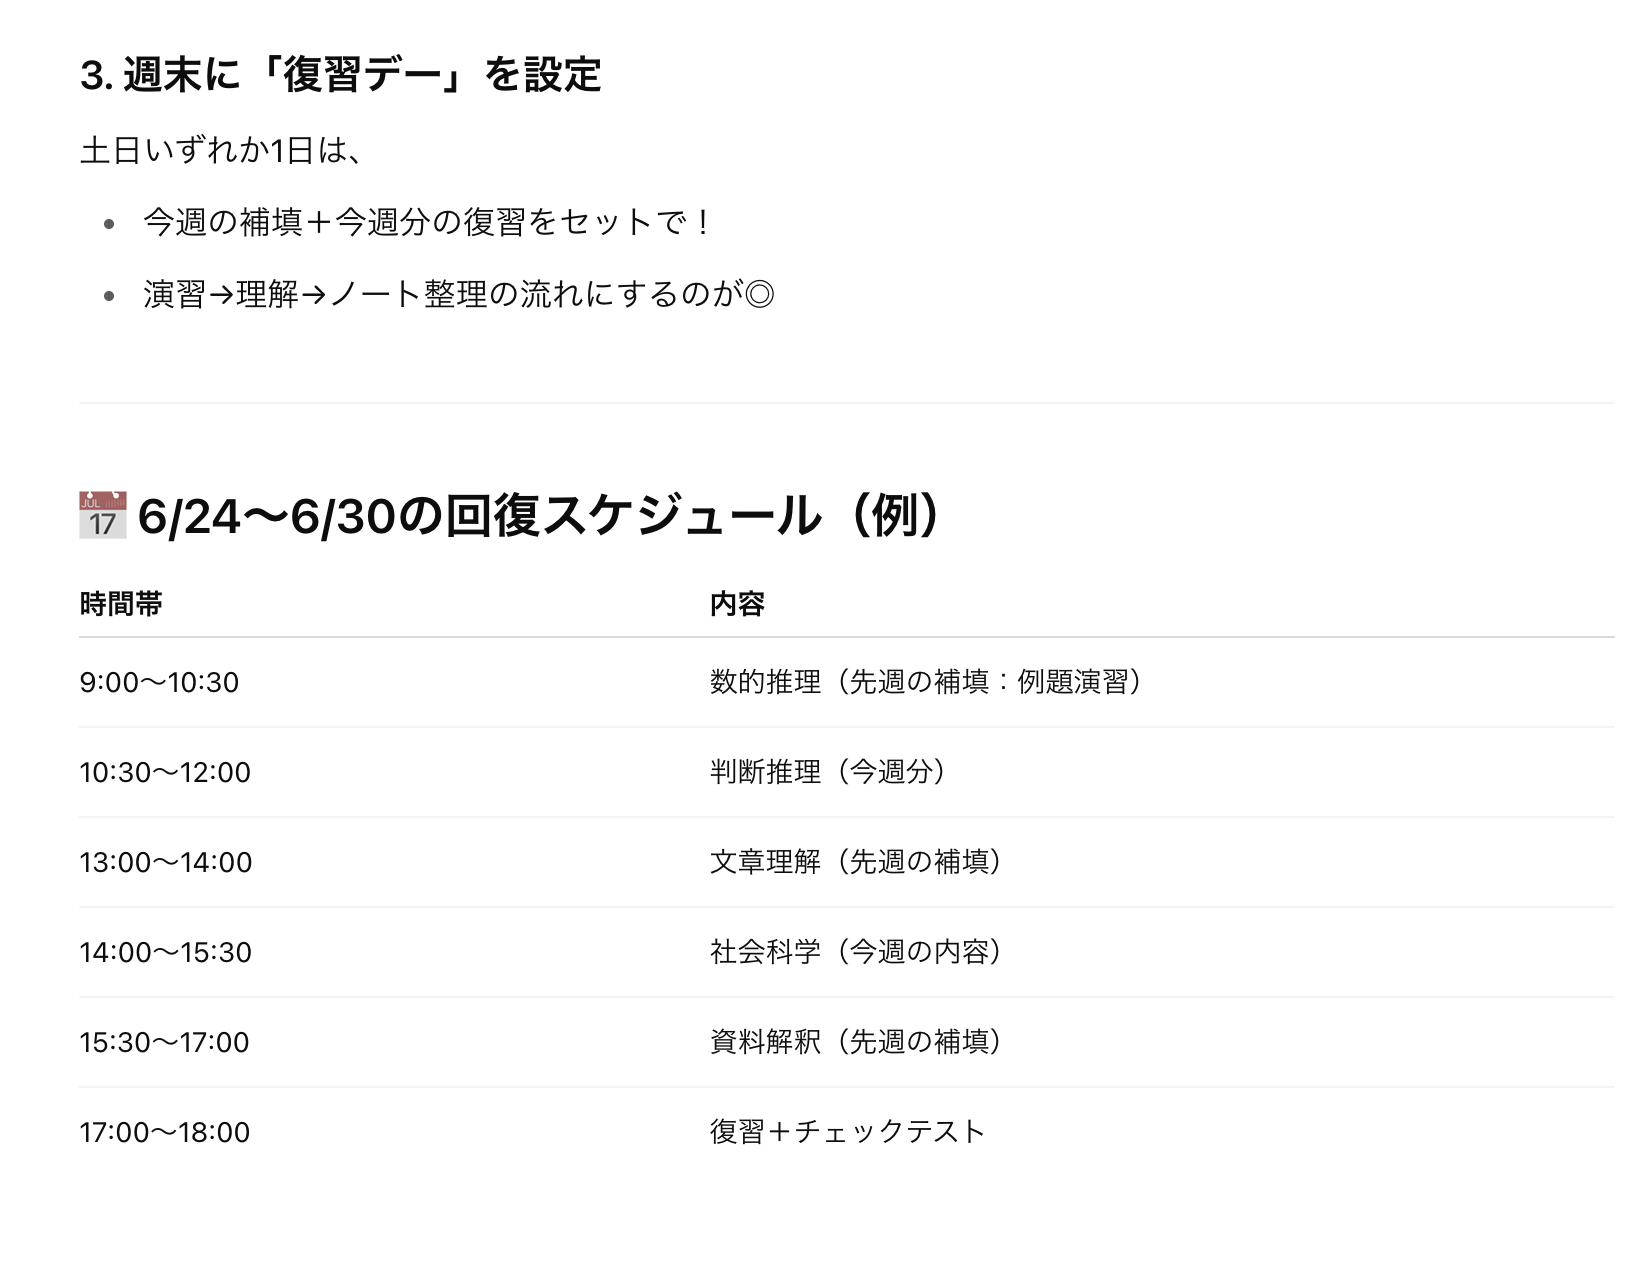Click the bullet 演習→理解→ノート整理

459,294
